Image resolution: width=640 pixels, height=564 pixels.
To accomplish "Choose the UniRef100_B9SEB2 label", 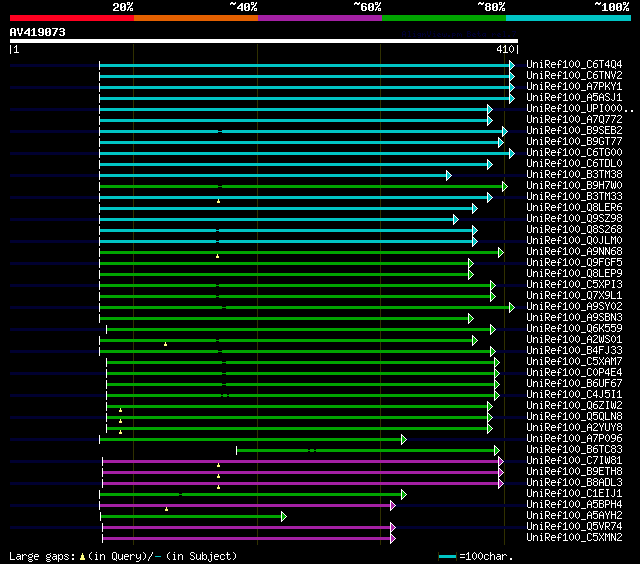I will click(x=574, y=131).
